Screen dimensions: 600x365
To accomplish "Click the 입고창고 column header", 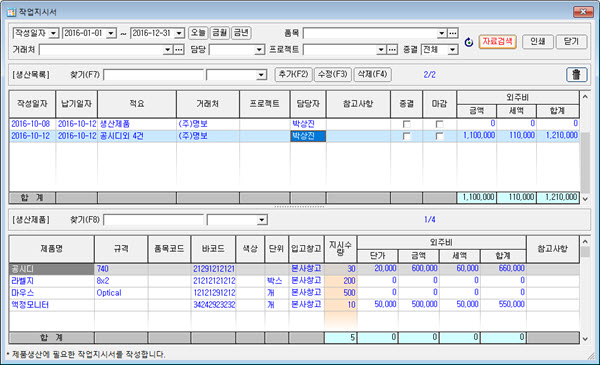I will pyautogui.click(x=306, y=249).
